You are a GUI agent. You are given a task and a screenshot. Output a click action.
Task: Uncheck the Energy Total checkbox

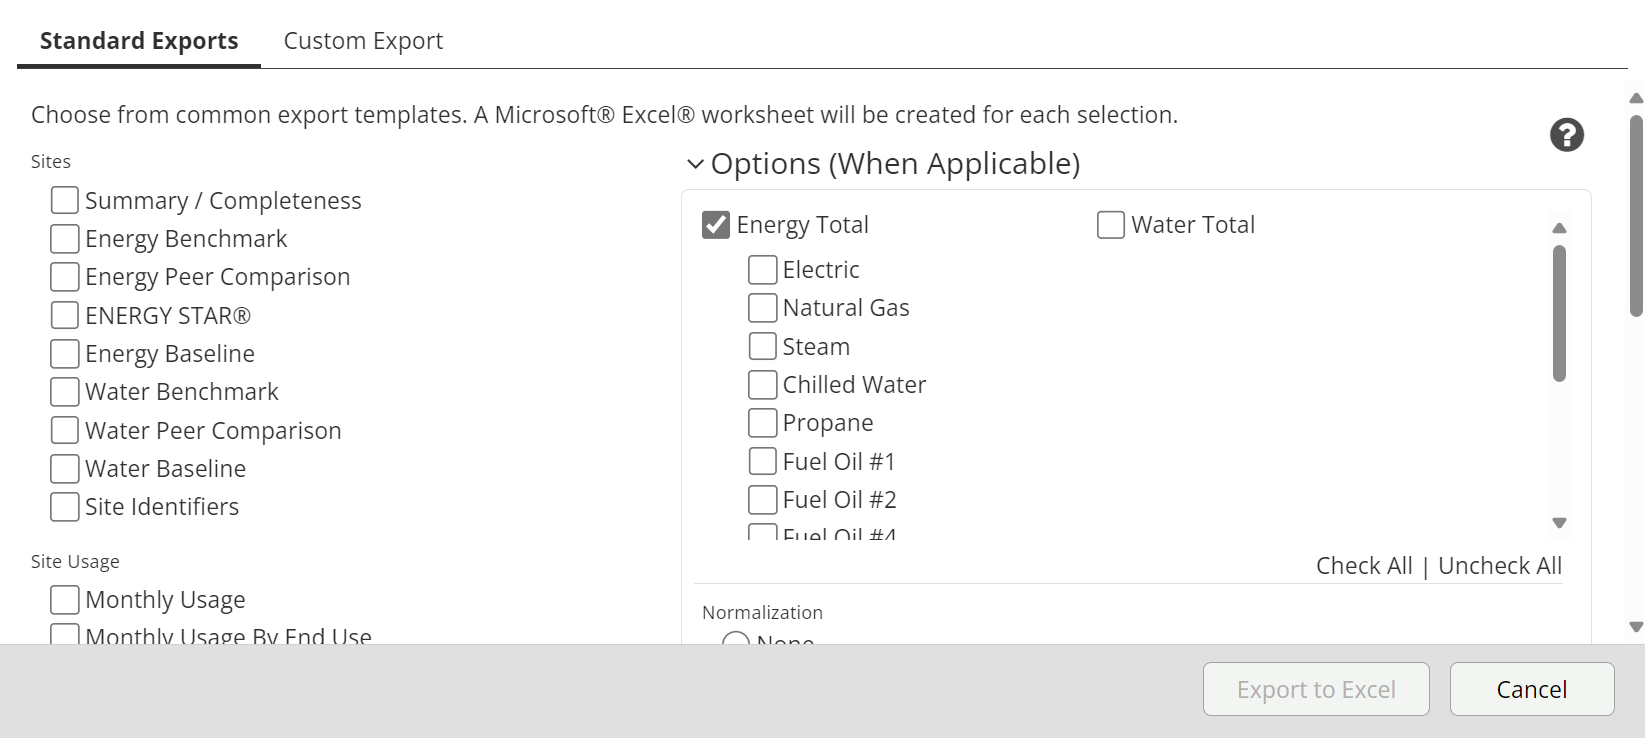click(x=716, y=225)
